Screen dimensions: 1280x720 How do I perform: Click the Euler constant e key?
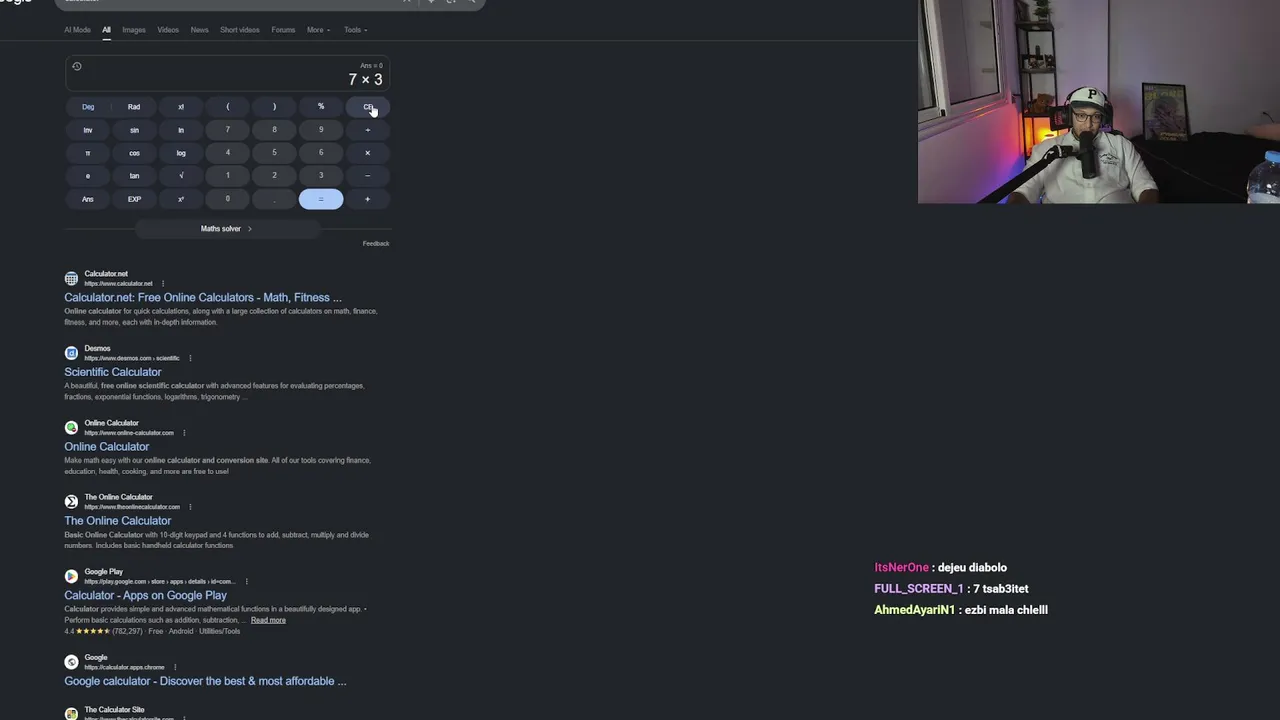point(88,176)
